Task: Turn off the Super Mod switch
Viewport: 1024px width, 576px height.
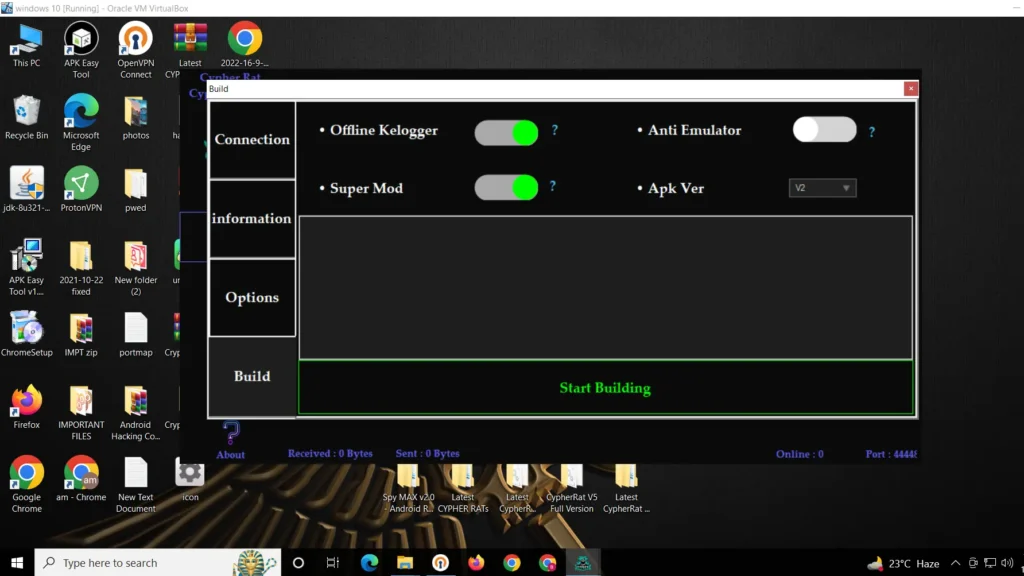Action: [506, 187]
